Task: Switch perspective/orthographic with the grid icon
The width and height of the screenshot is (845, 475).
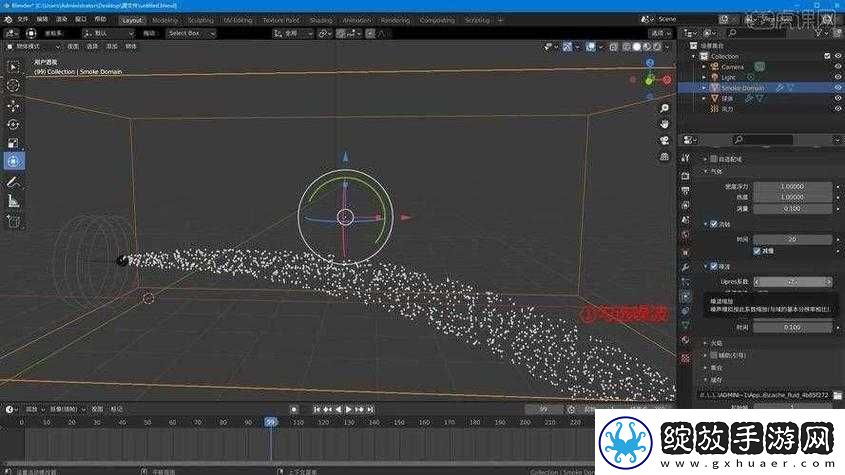Action: 664,156
